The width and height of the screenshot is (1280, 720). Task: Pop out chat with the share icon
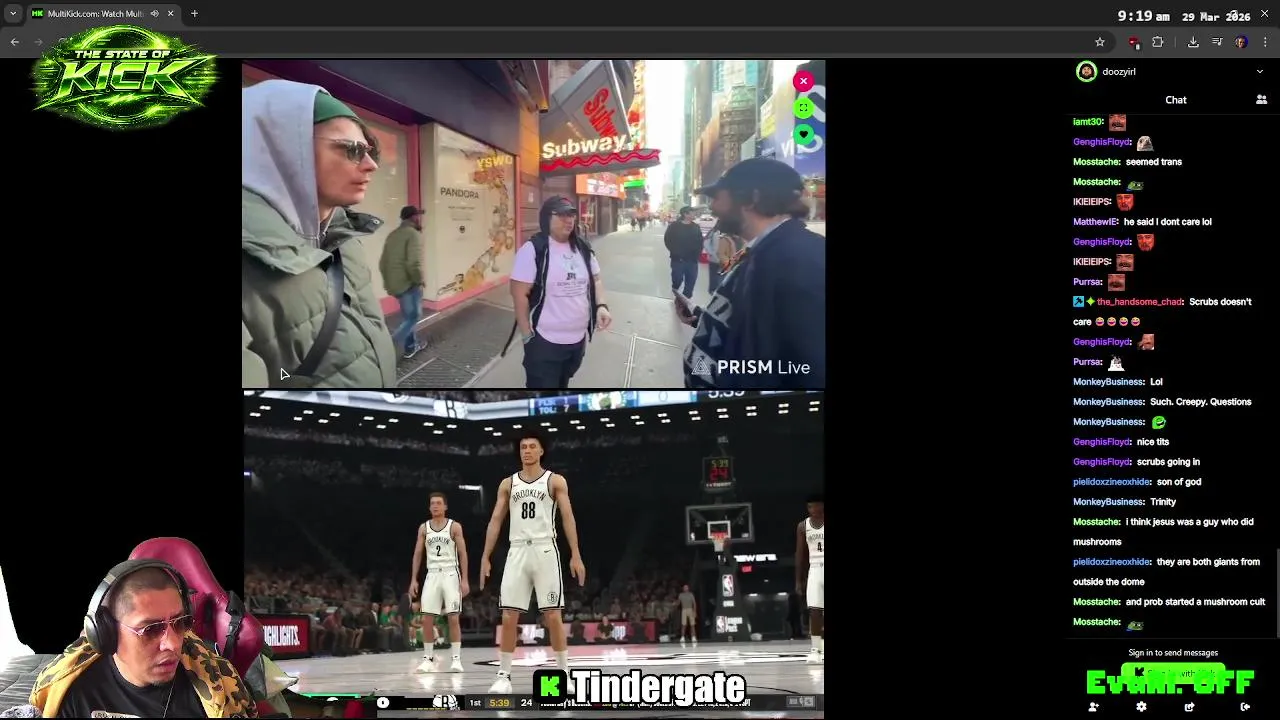pyautogui.click(x=1189, y=707)
